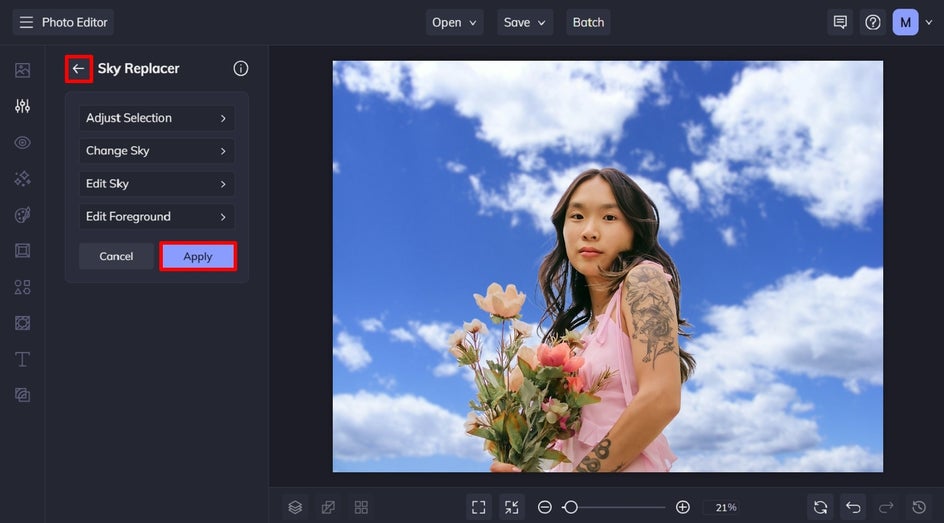Open the Touch Up eye sidebar icon
Image resolution: width=944 pixels, height=523 pixels.
click(22, 143)
